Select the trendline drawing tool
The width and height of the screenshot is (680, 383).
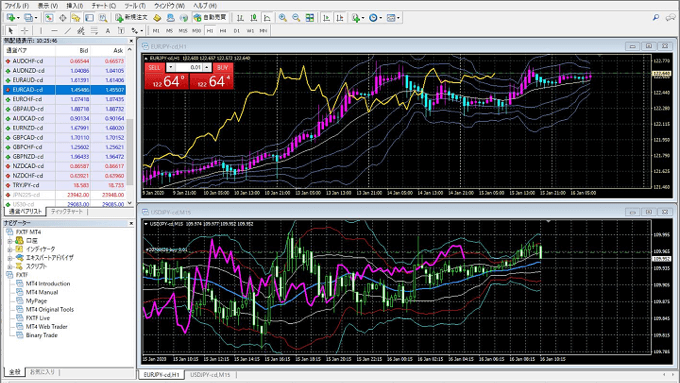pos(68,31)
